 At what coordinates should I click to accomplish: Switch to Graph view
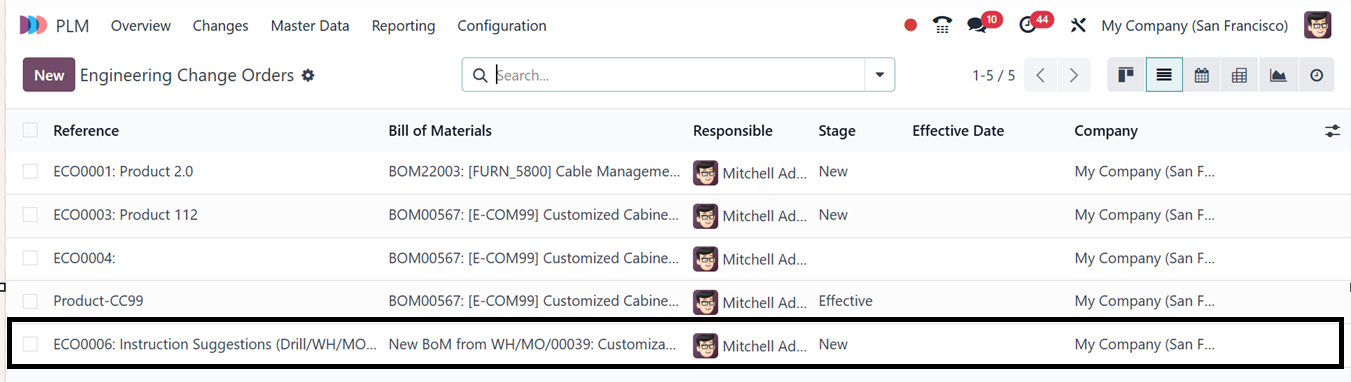[1278, 75]
